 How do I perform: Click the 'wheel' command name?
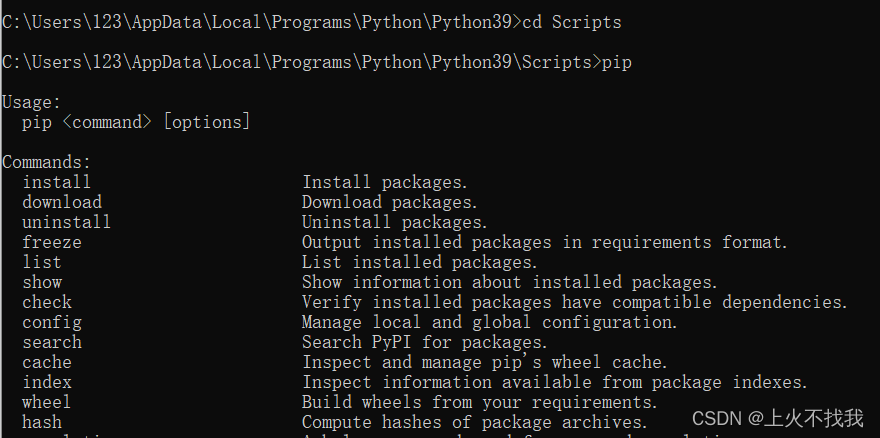point(47,403)
